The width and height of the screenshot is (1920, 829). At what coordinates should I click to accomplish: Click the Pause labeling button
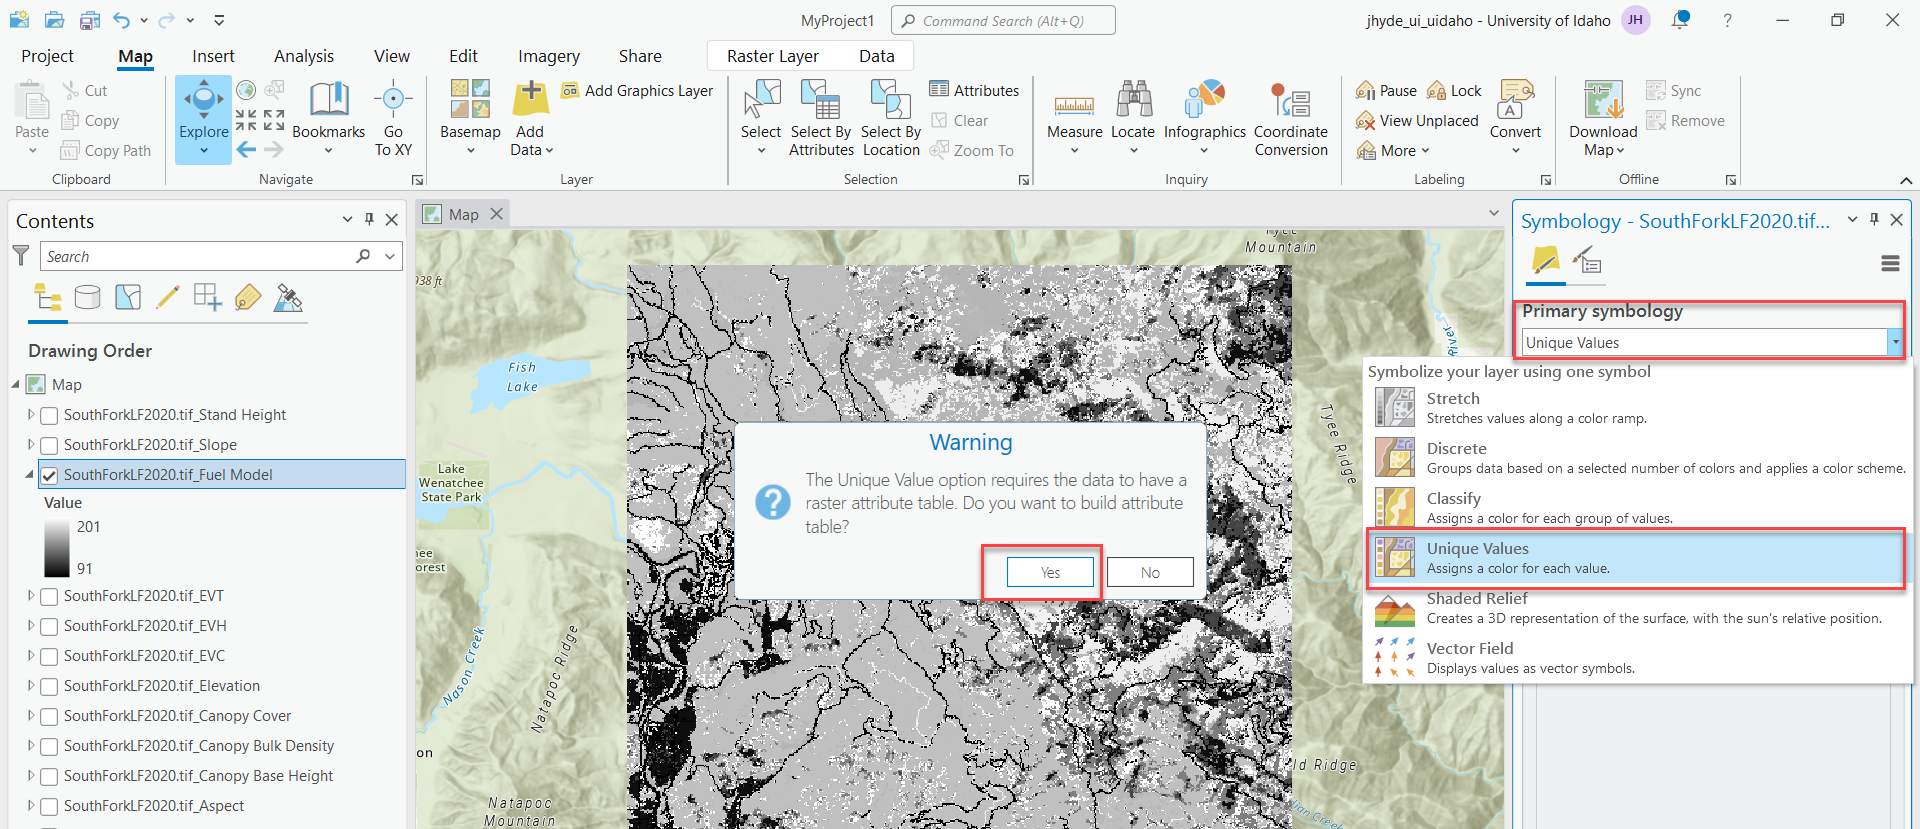pyautogui.click(x=1386, y=90)
